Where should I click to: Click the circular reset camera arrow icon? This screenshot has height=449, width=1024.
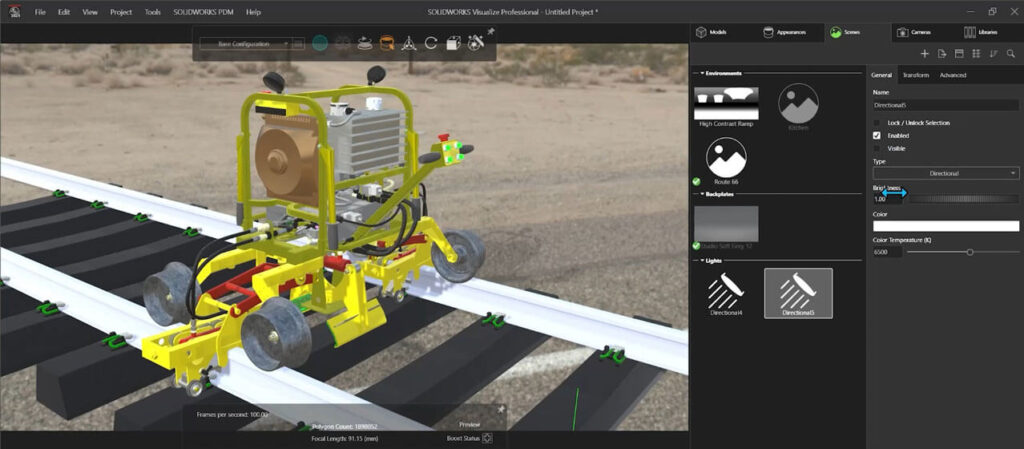click(431, 44)
